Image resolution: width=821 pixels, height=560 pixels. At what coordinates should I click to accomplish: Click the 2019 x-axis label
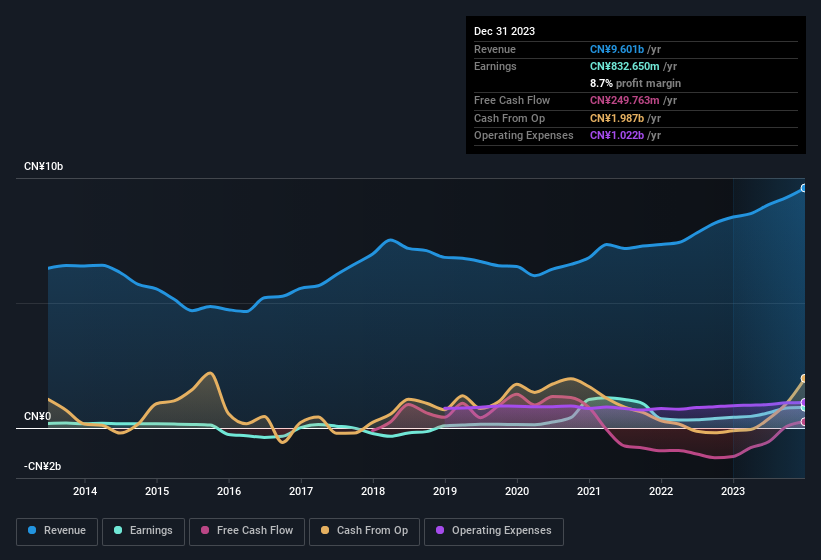tap(445, 491)
